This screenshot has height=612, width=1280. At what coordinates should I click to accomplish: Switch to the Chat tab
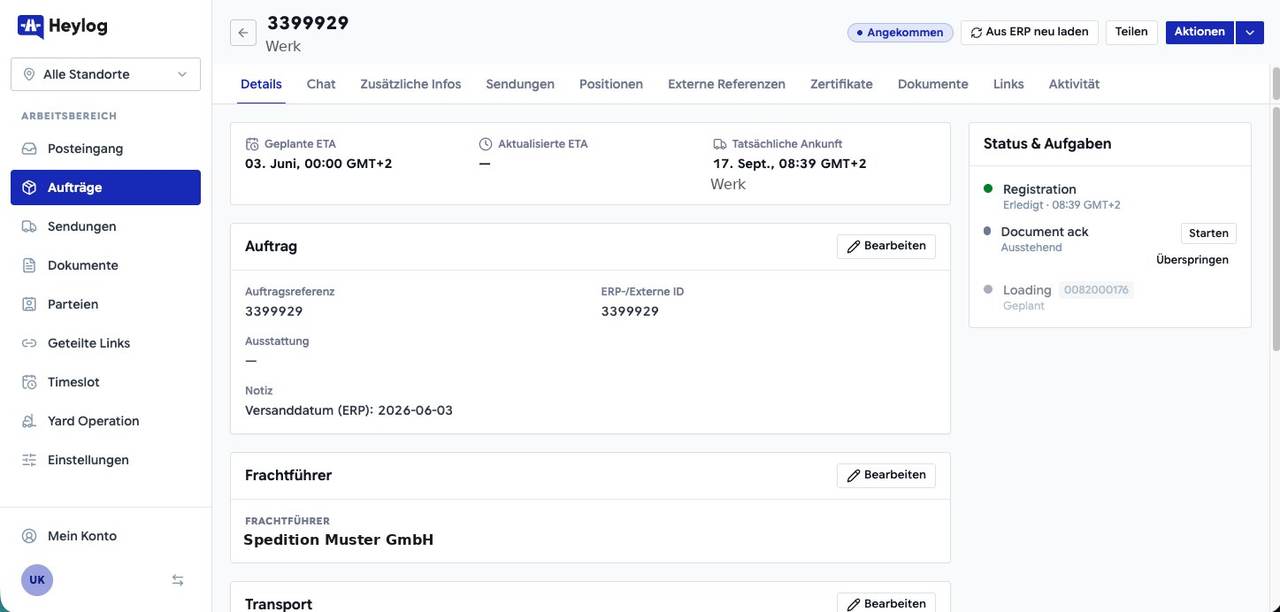321,84
